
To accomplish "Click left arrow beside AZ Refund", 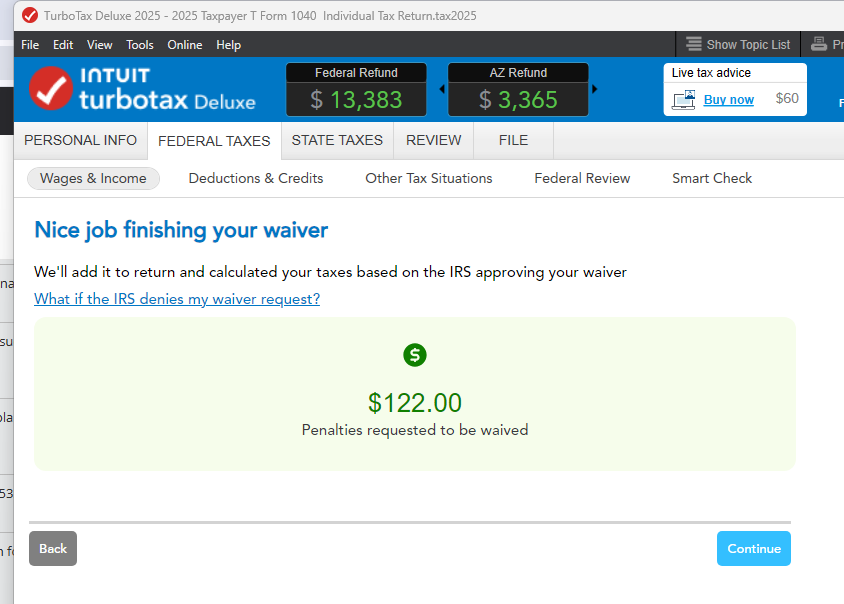I will [442, 89].
